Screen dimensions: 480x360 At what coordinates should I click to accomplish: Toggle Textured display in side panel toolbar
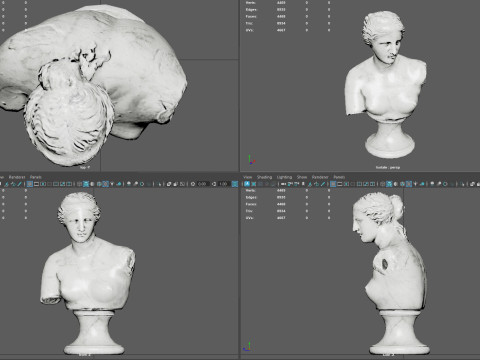click(409, 184)
